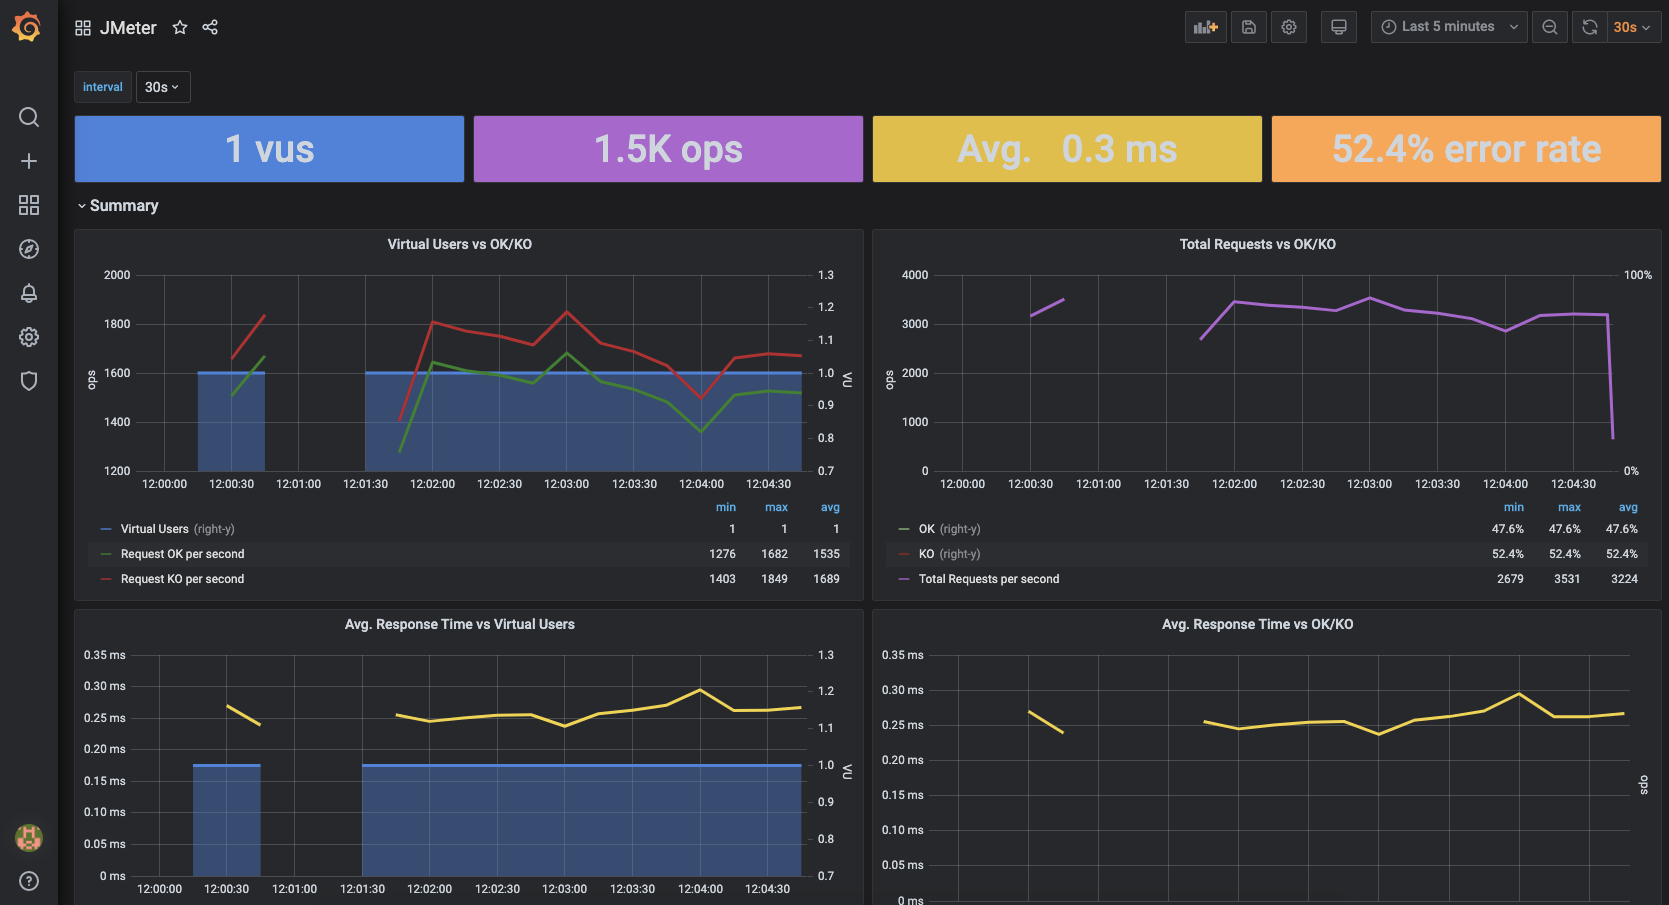Click the Create plus icon in sidebar

[x=29, y=161]
